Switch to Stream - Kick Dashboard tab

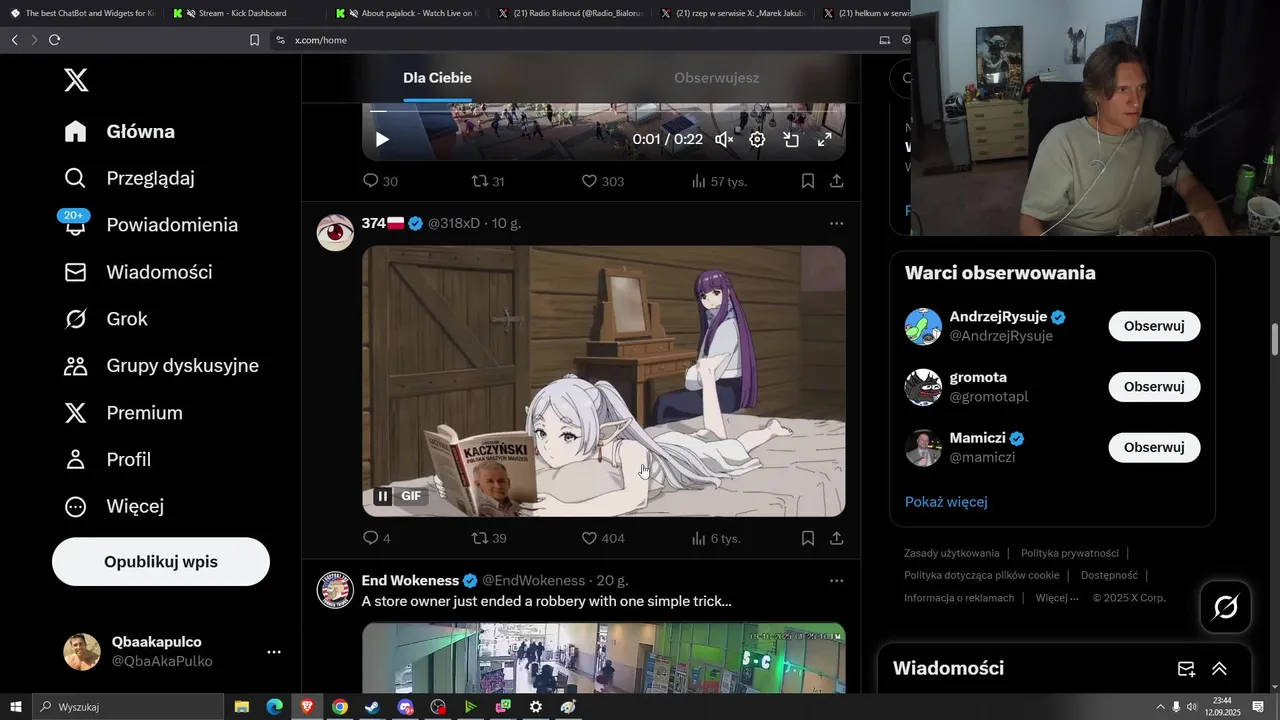click(x=243, y=13)
